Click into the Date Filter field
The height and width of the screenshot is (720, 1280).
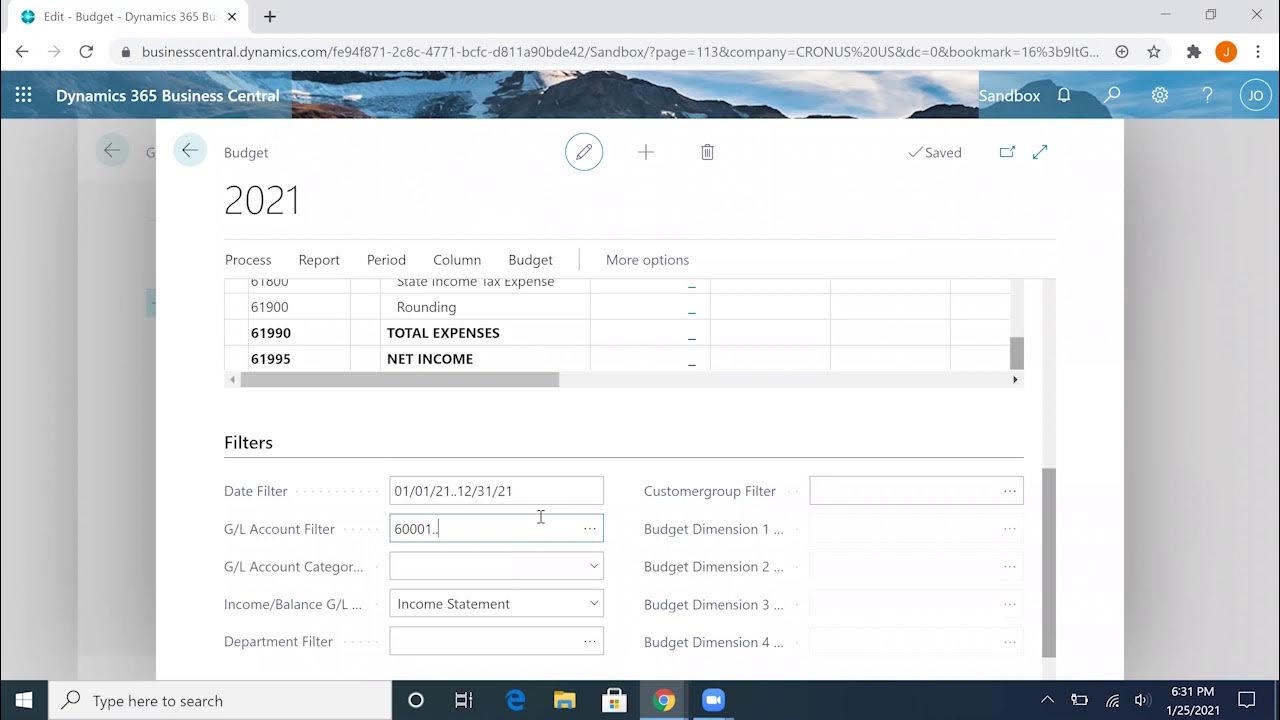point(496,491)
